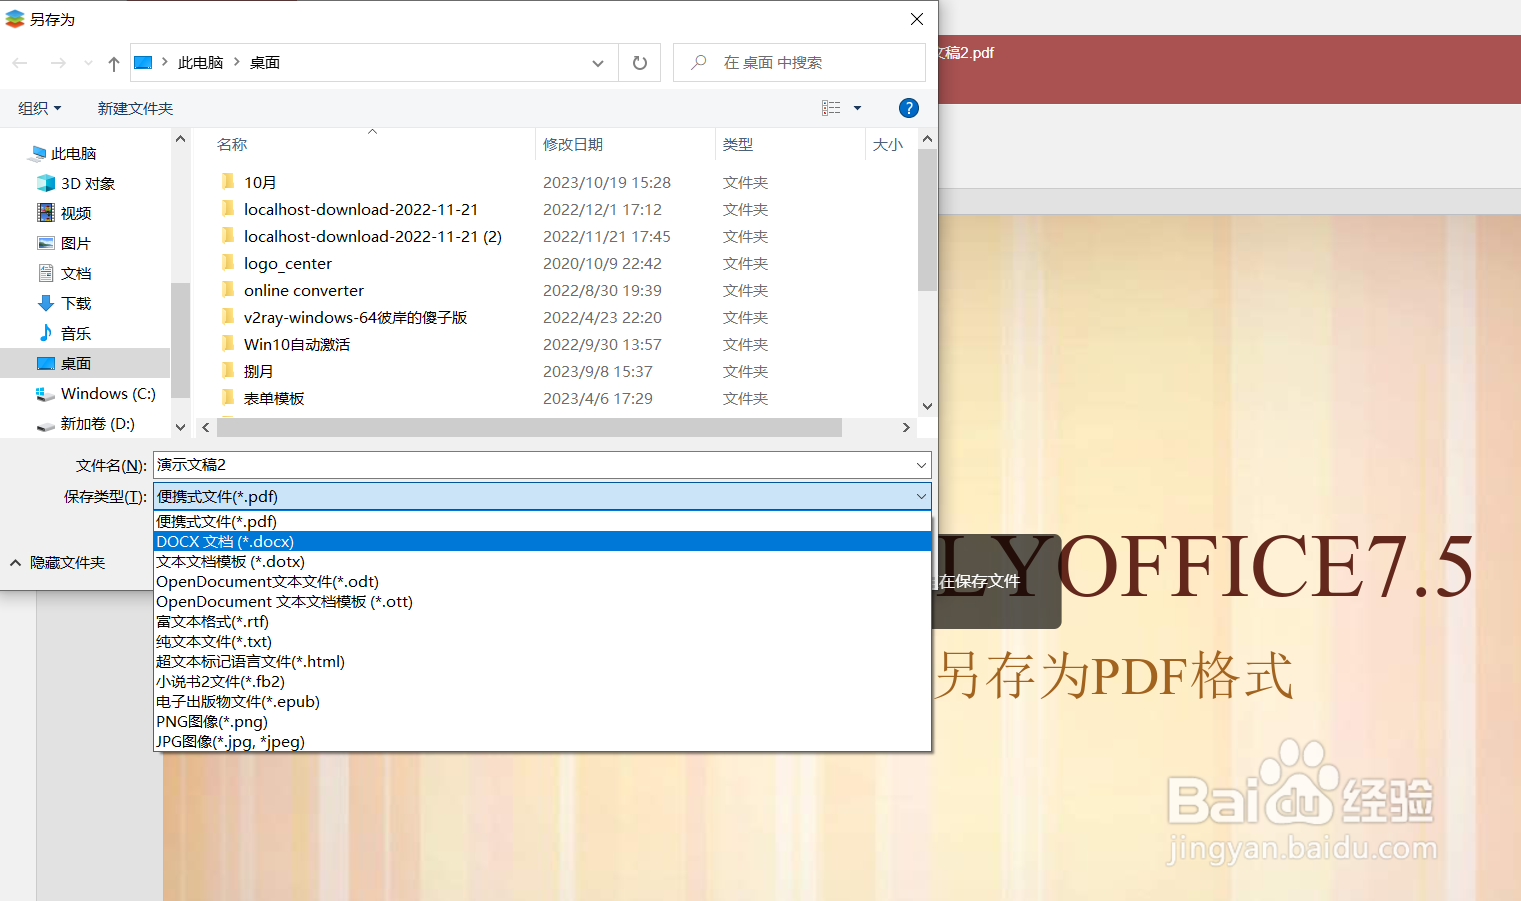Click the 在 桌面 中搜索 search box
This screenshot has width=1521, height=901.
pos(799,62)
